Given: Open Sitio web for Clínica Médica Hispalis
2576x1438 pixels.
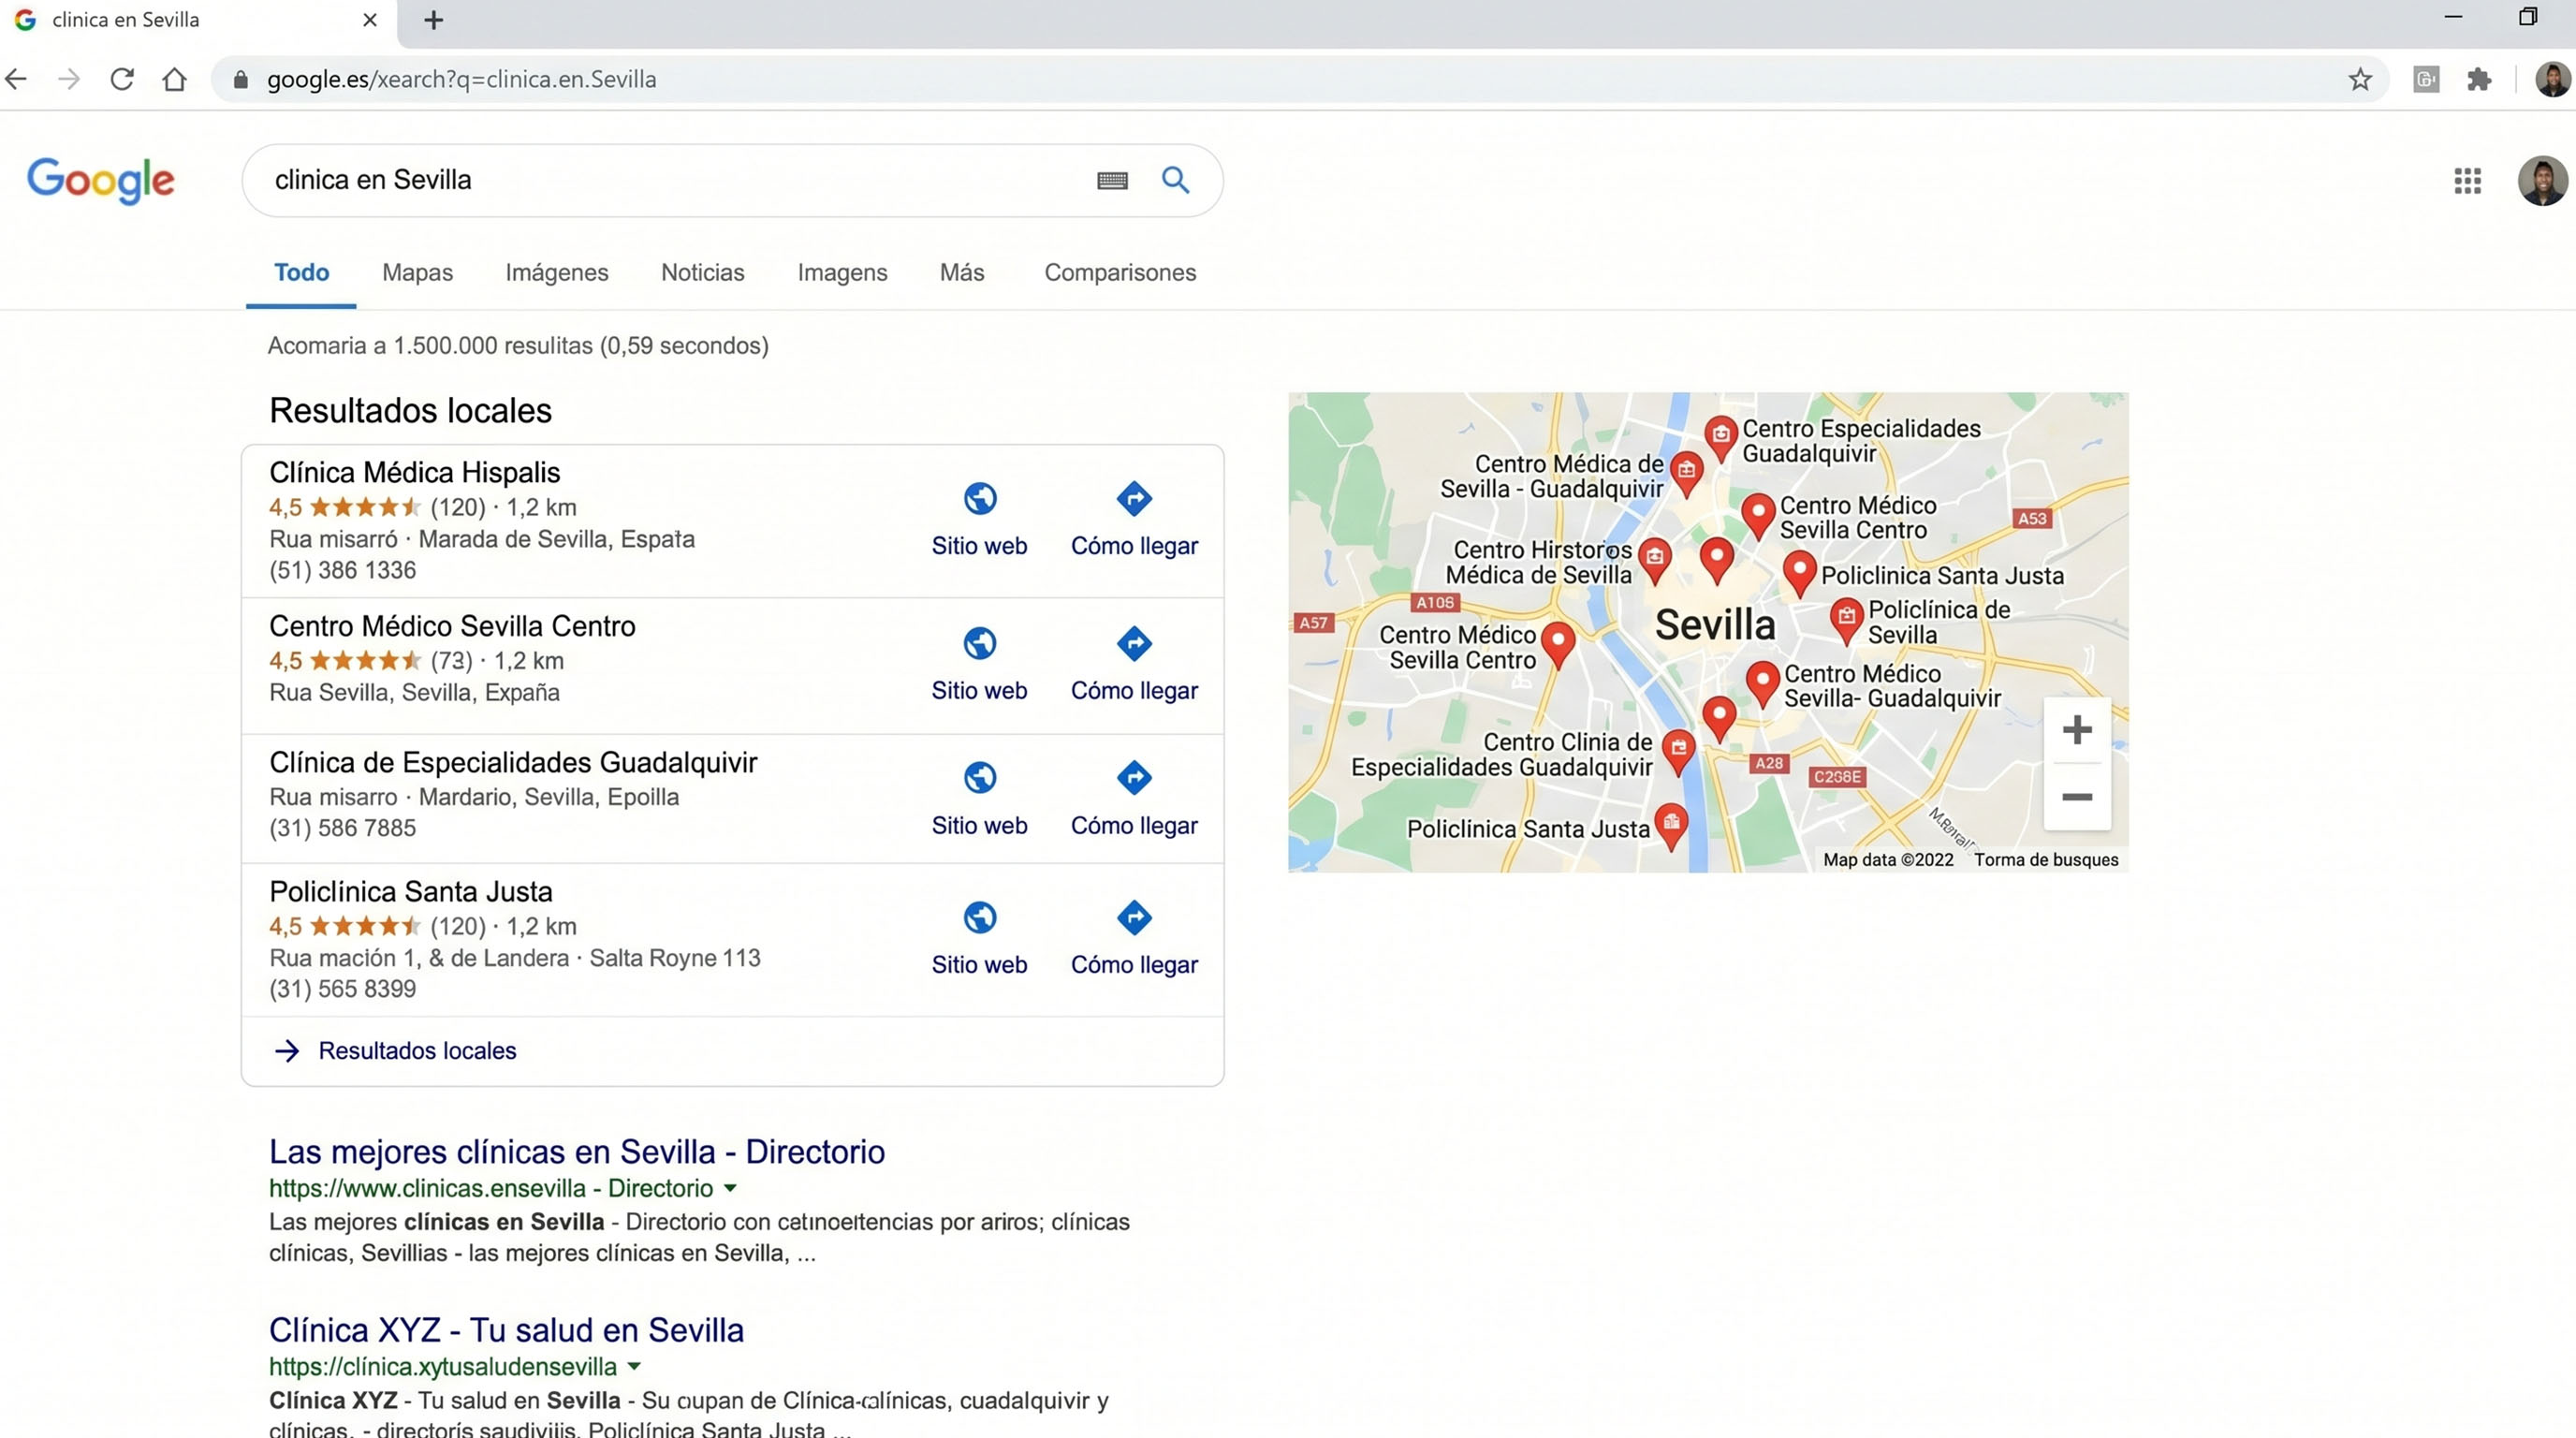Looking at the screenshot, I should point(979,520).
